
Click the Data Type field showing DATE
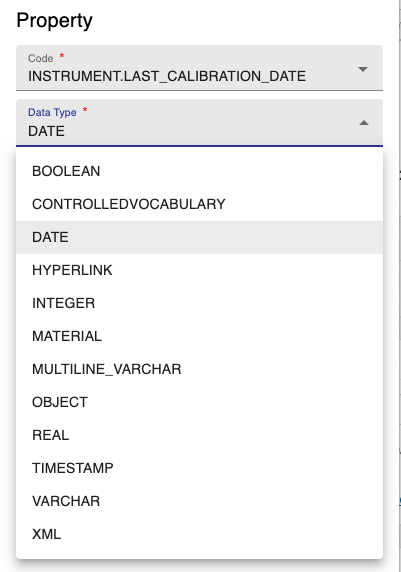click(199, 123)
